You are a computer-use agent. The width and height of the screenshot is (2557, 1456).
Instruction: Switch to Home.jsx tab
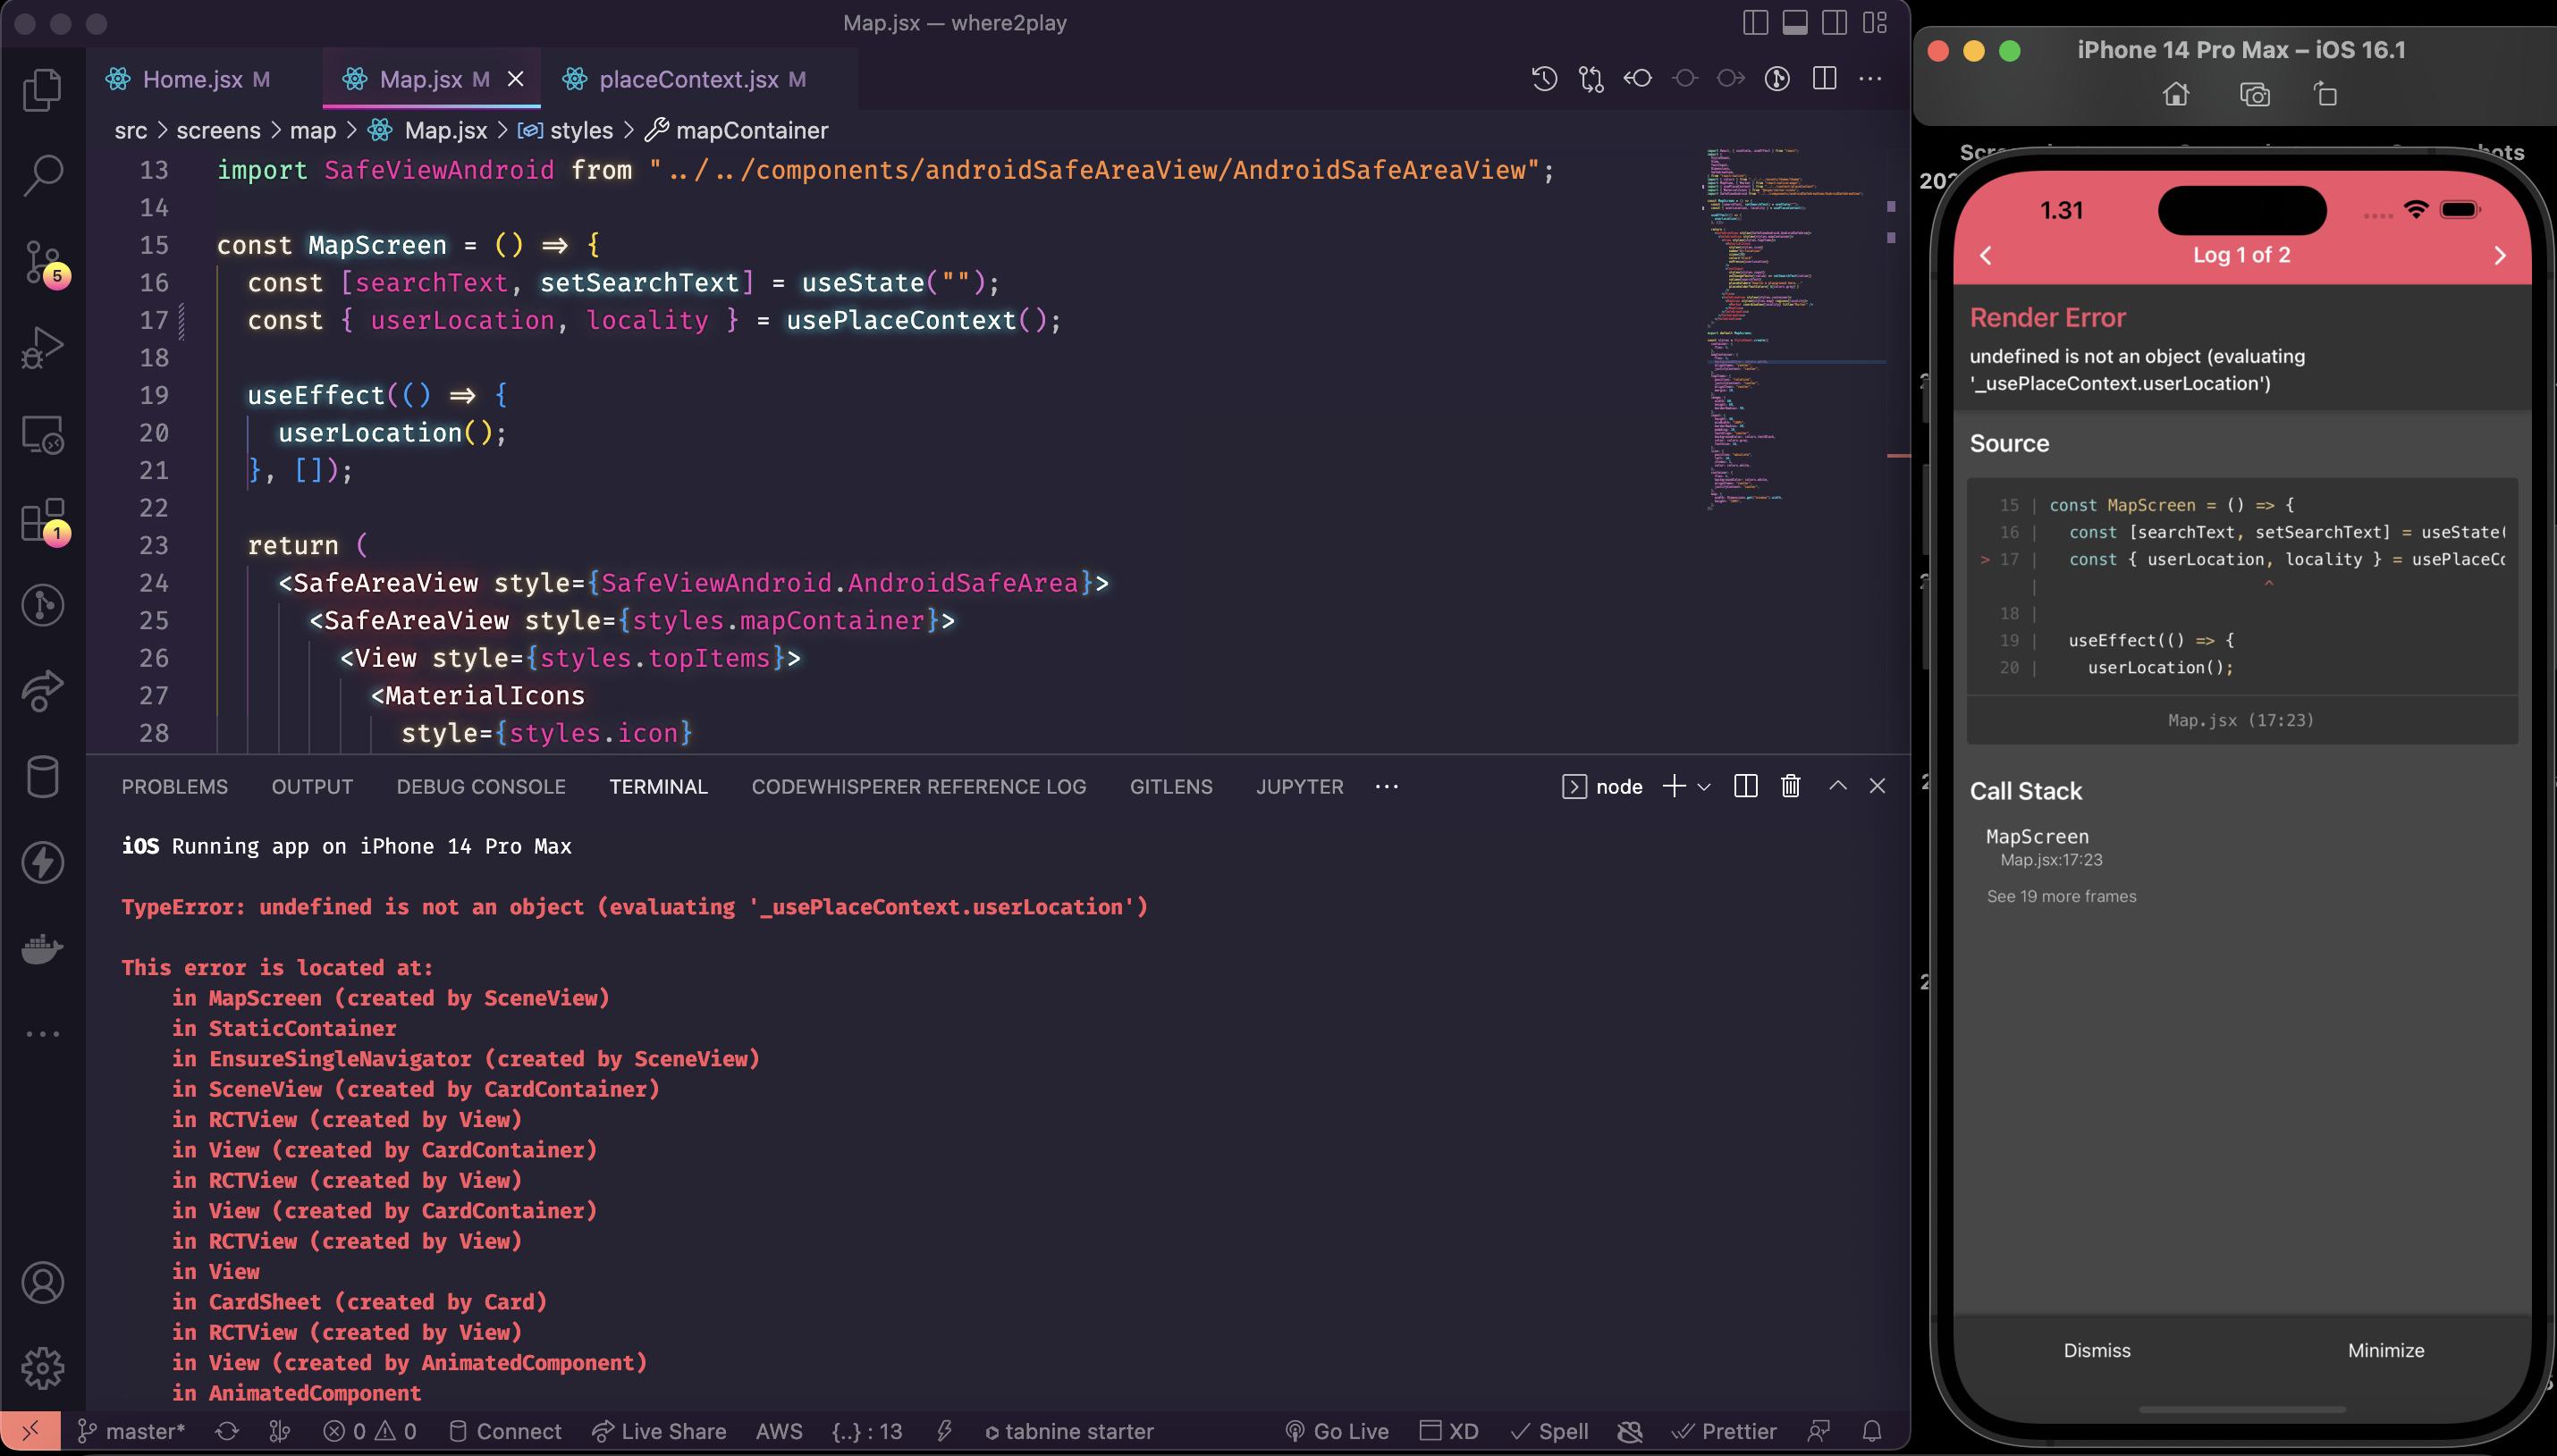[x=192, y=79]
